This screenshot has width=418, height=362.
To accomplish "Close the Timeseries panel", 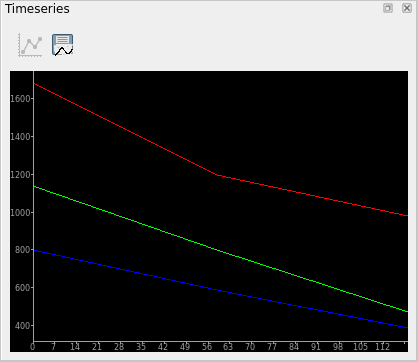I will click(407, 8).
